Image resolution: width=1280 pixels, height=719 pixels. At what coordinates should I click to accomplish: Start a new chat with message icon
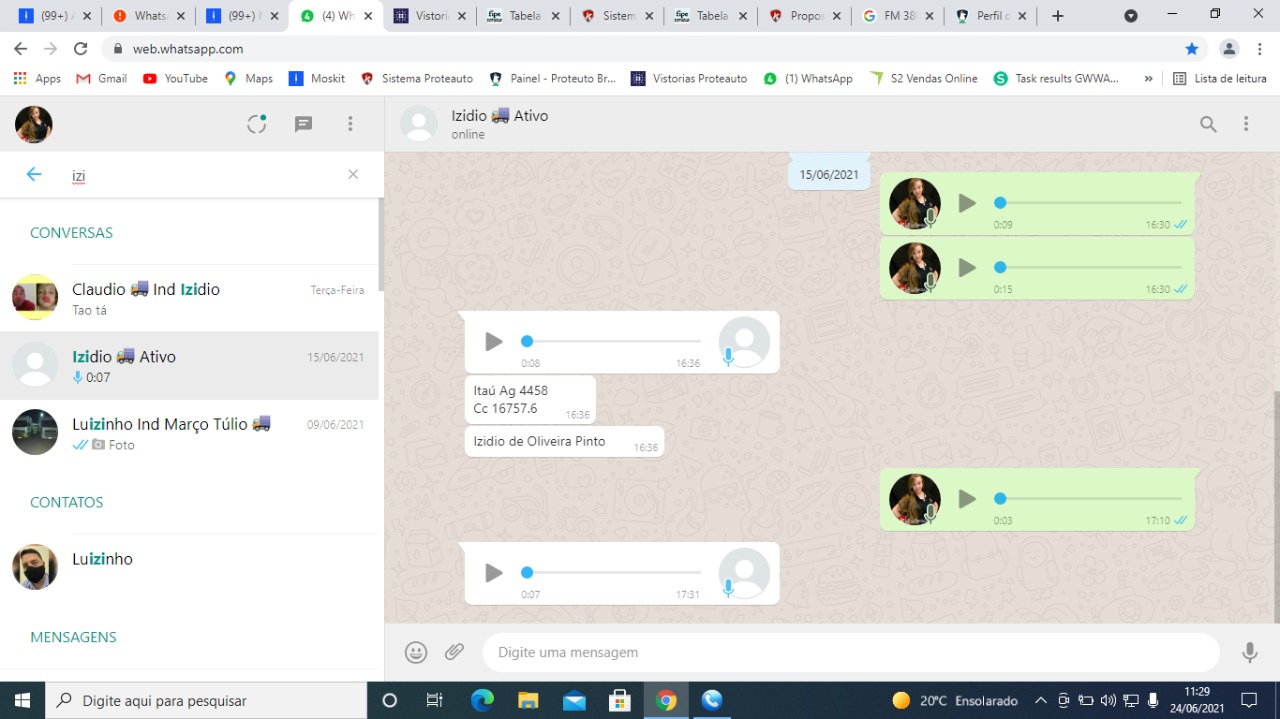click(x=303, y=124)
